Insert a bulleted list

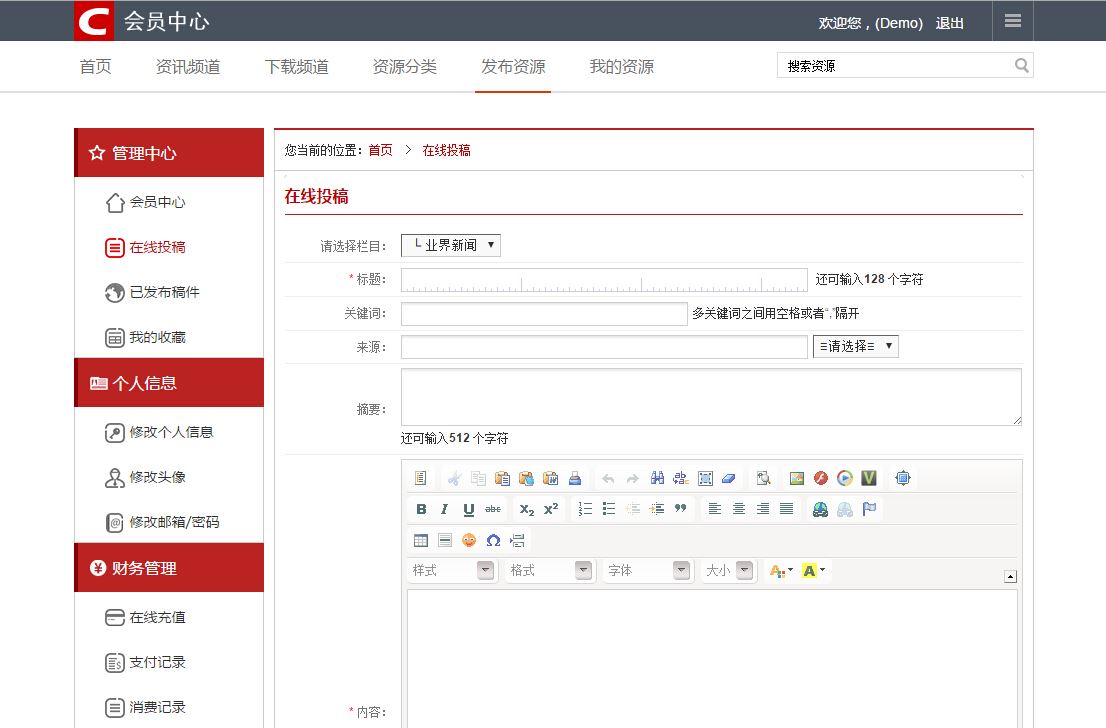tap(609, 509)
